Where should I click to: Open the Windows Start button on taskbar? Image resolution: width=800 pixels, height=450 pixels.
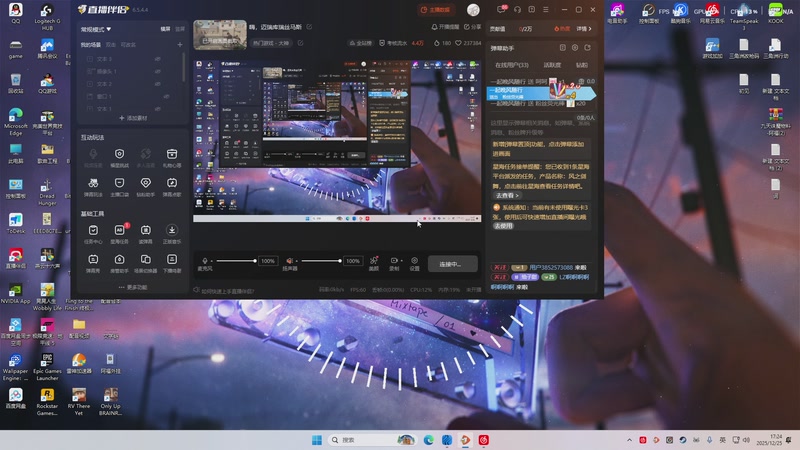[x=317, y=440]
